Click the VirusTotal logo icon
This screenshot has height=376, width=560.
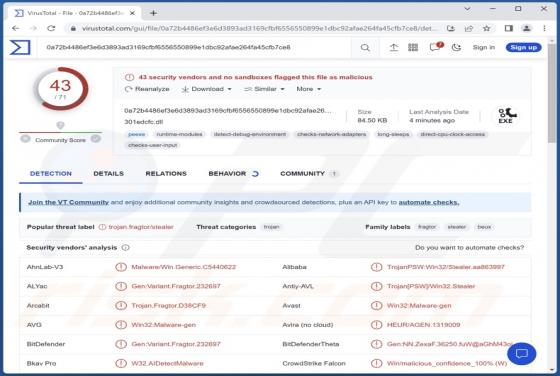point(20,47)
